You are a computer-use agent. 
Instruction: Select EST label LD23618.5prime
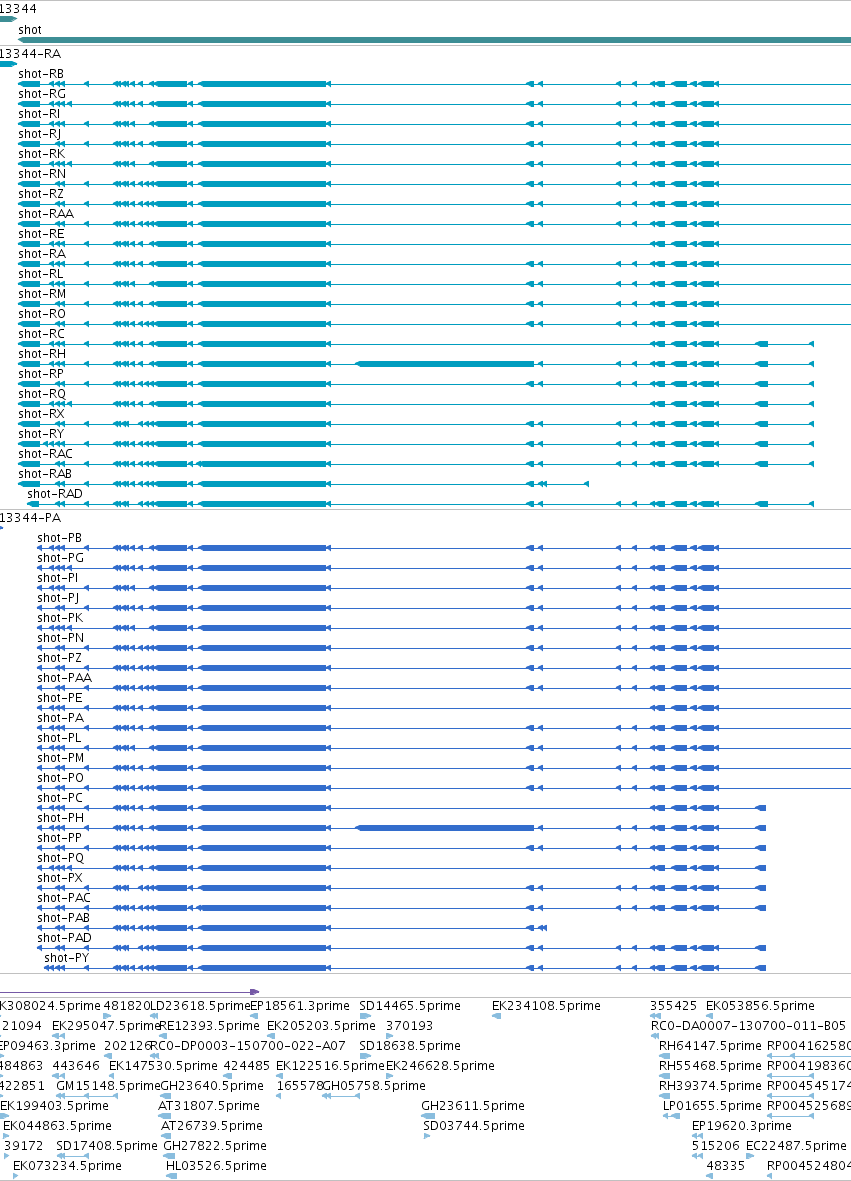[x=200, y=1006]
